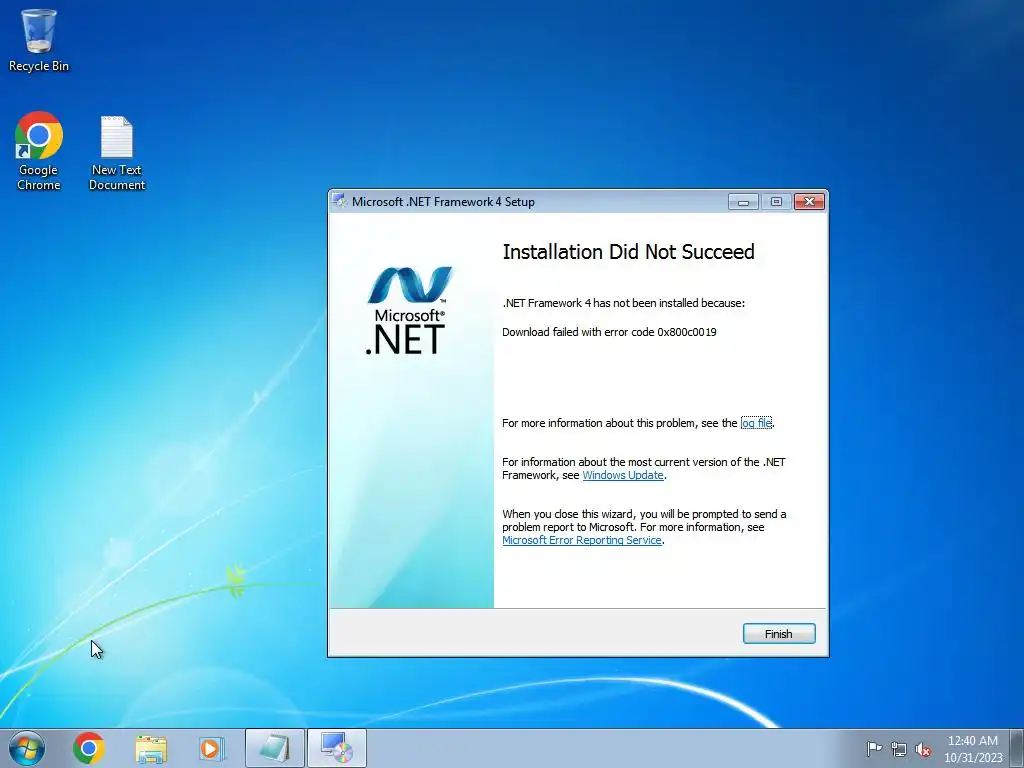1024x768 pixels.
Task: Open the Action Center flag icon
Action: [874, 749]
